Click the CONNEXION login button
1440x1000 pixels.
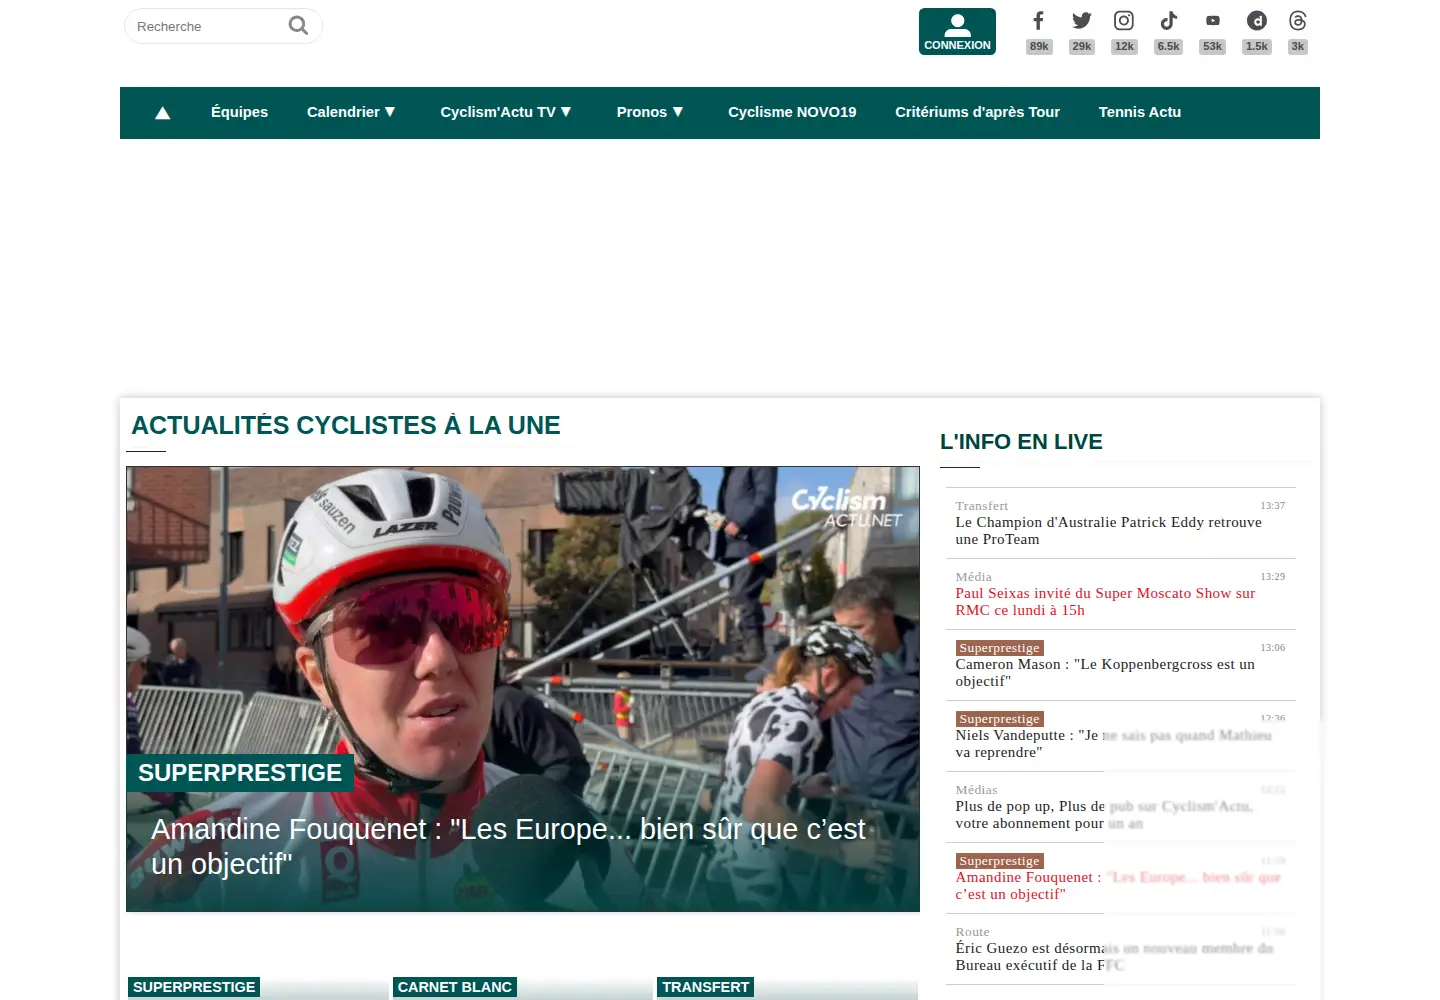(x=957, y=31)
